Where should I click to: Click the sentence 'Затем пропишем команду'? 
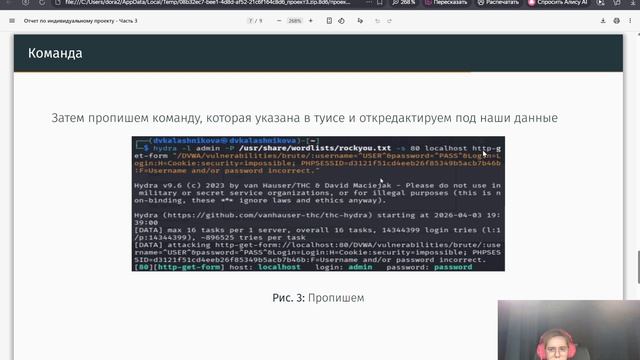pos(126,118)
